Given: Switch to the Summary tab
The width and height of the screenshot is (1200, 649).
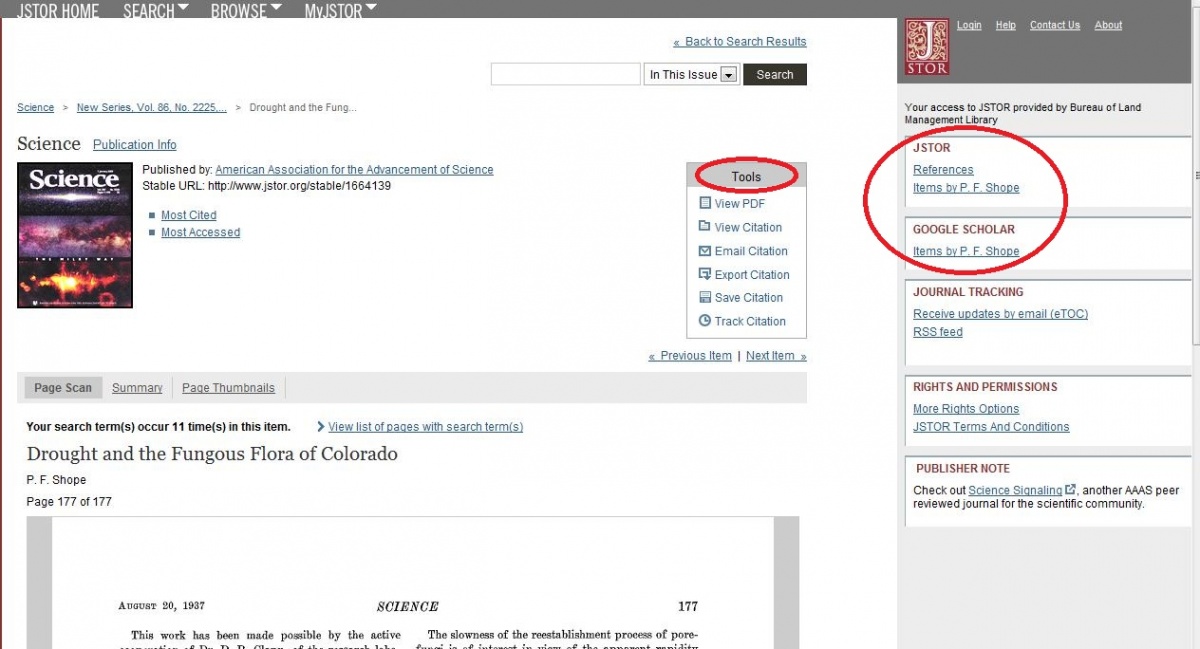Looking at the screenshot, I should tap(137, 387).
